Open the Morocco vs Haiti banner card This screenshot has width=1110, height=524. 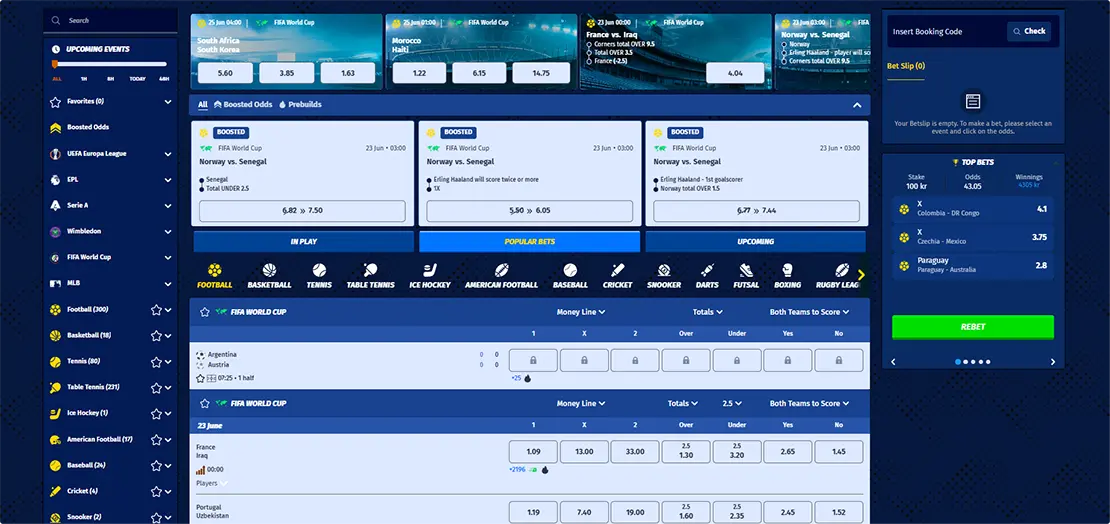[481, 52]
